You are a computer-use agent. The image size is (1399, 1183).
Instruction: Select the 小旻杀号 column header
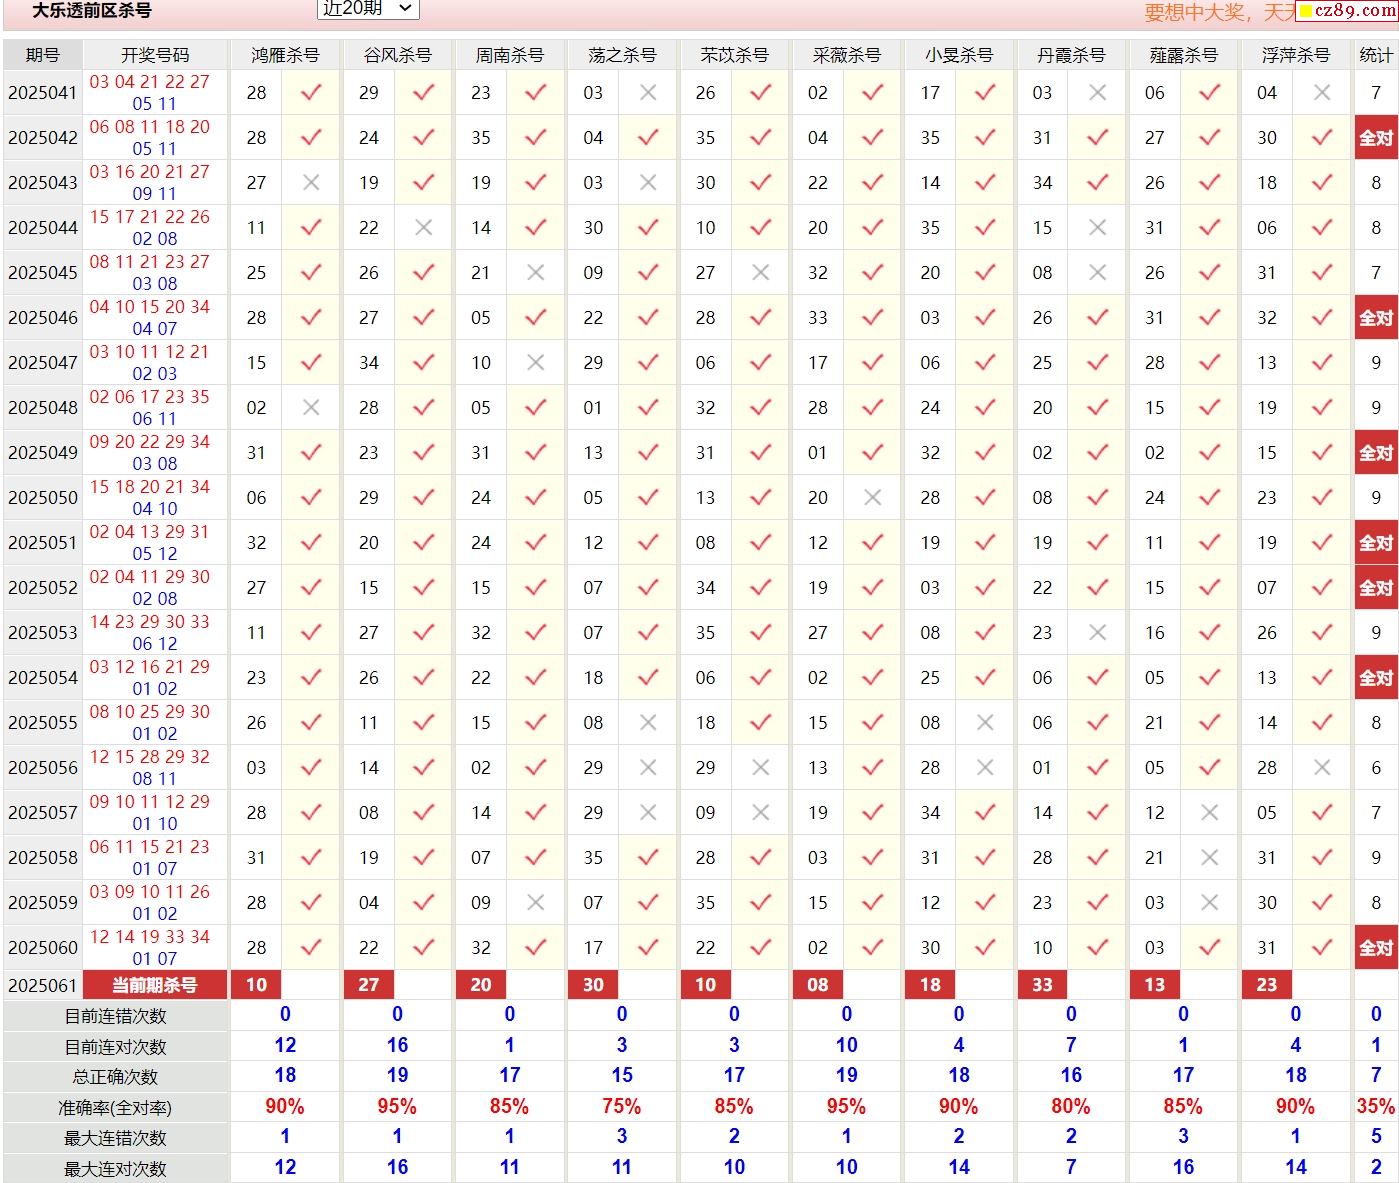[x=958, y=55]
